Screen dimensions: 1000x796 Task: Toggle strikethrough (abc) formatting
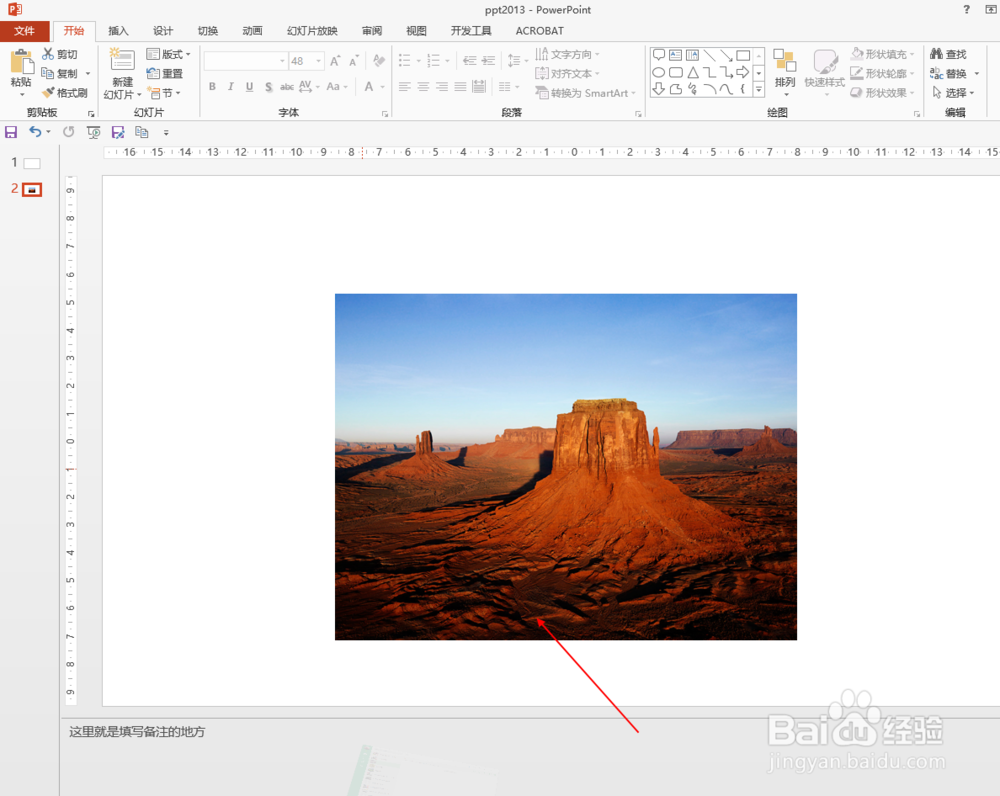click(x=287, y=87)
